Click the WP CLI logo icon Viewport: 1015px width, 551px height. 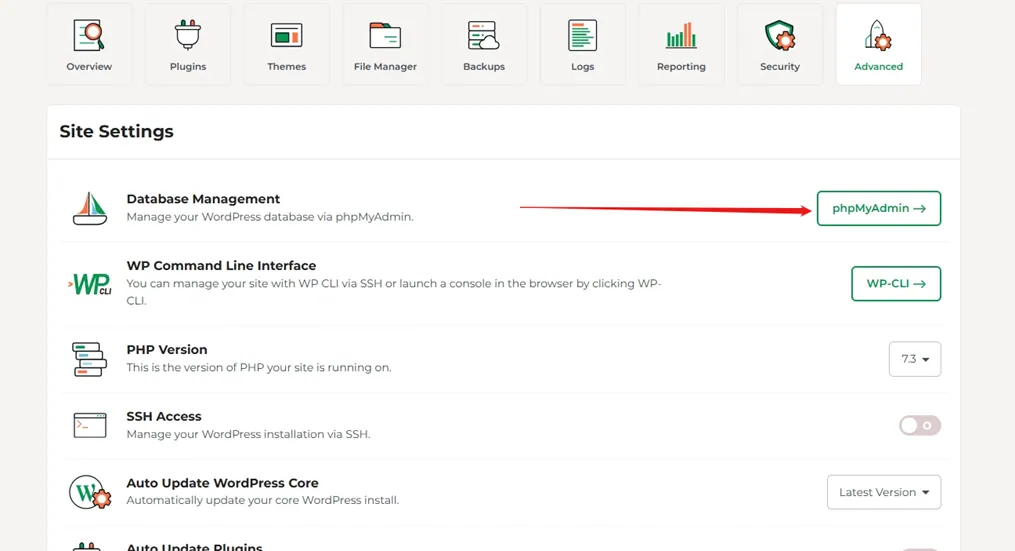(90, 284)
